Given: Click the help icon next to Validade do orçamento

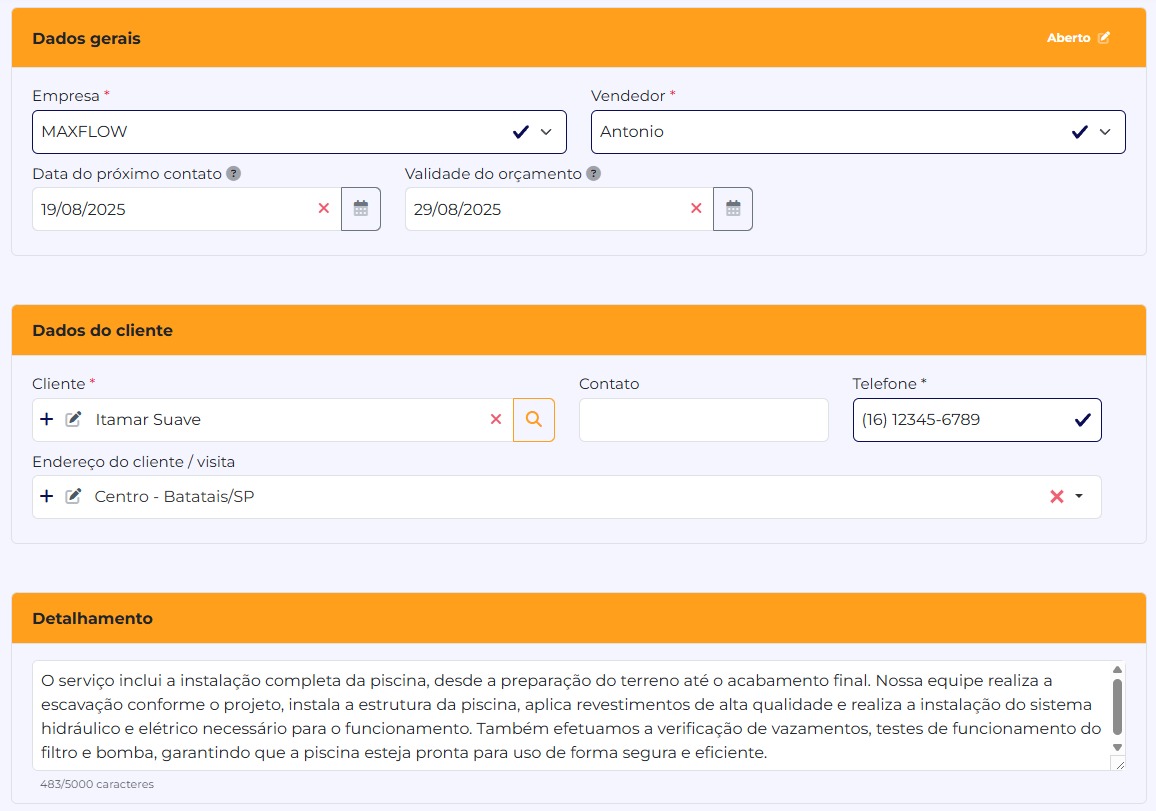Looking at the screenshot, I should [594, 173].
